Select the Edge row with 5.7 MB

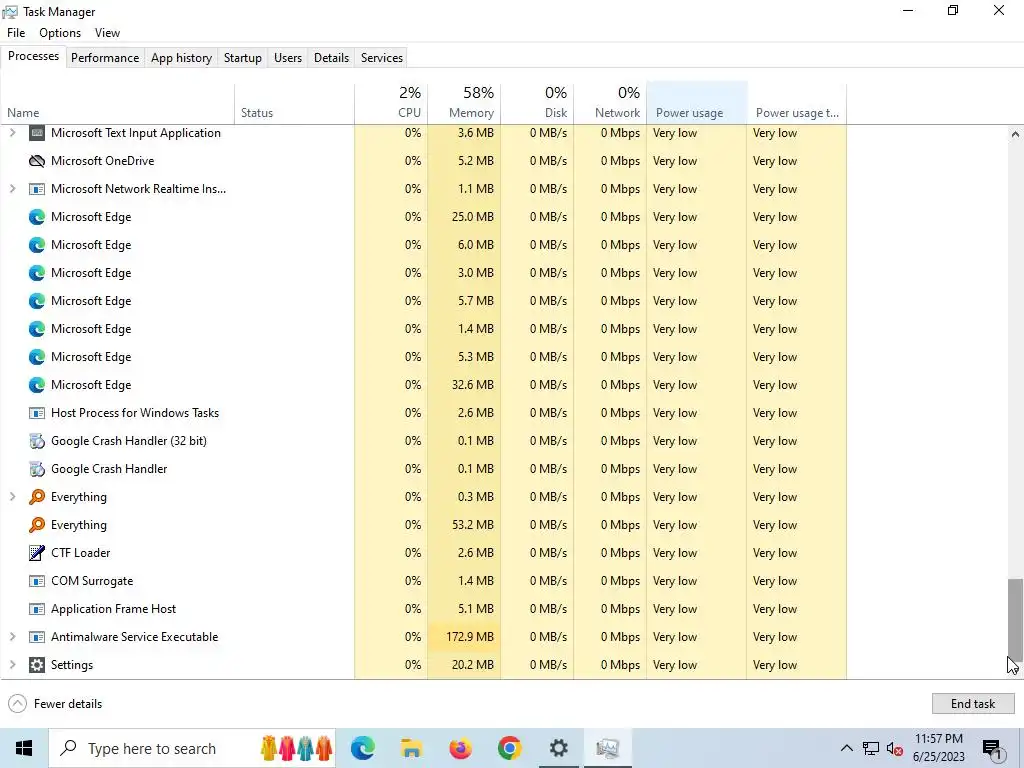click(423, 301)
